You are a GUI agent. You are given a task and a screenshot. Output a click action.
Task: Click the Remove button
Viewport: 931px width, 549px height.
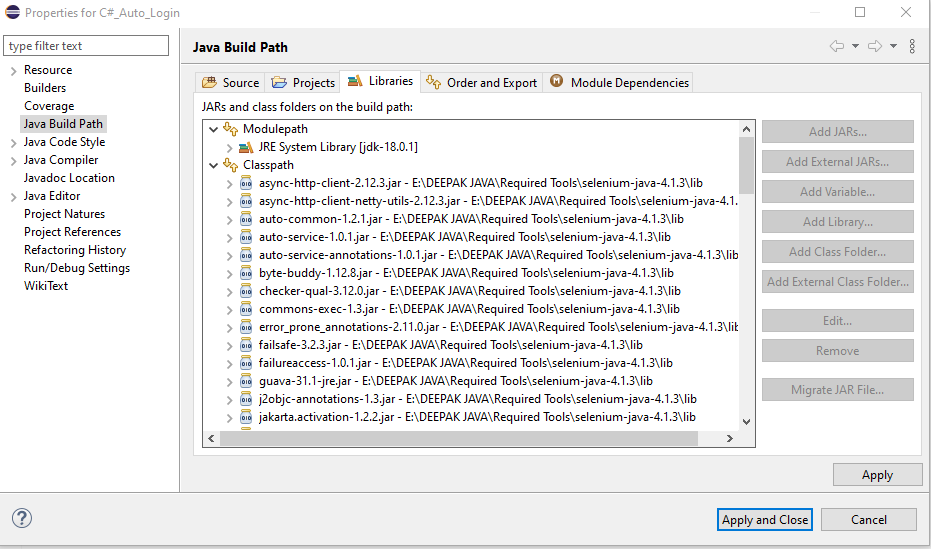click(x=837, y=351)
